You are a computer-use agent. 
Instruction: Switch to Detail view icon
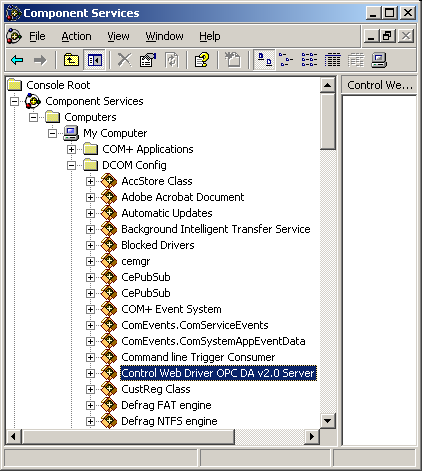(332, 60)
